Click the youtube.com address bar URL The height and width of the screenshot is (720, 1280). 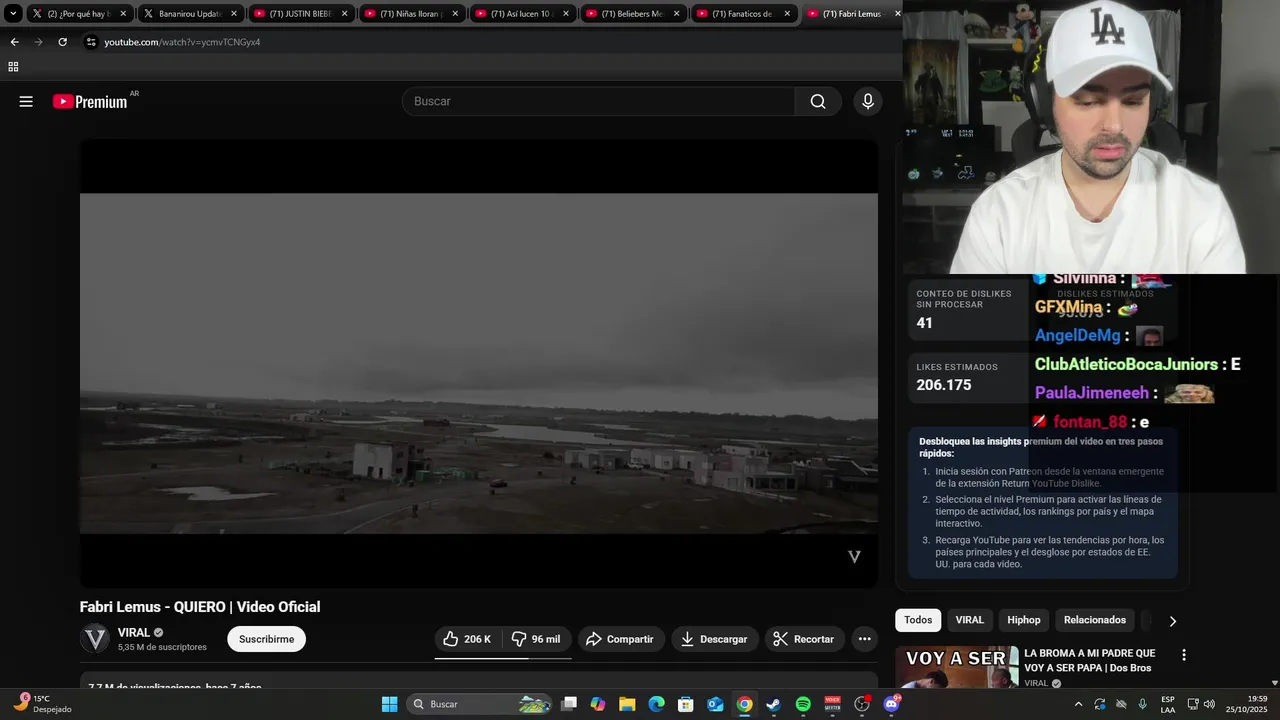coord(182,42)
